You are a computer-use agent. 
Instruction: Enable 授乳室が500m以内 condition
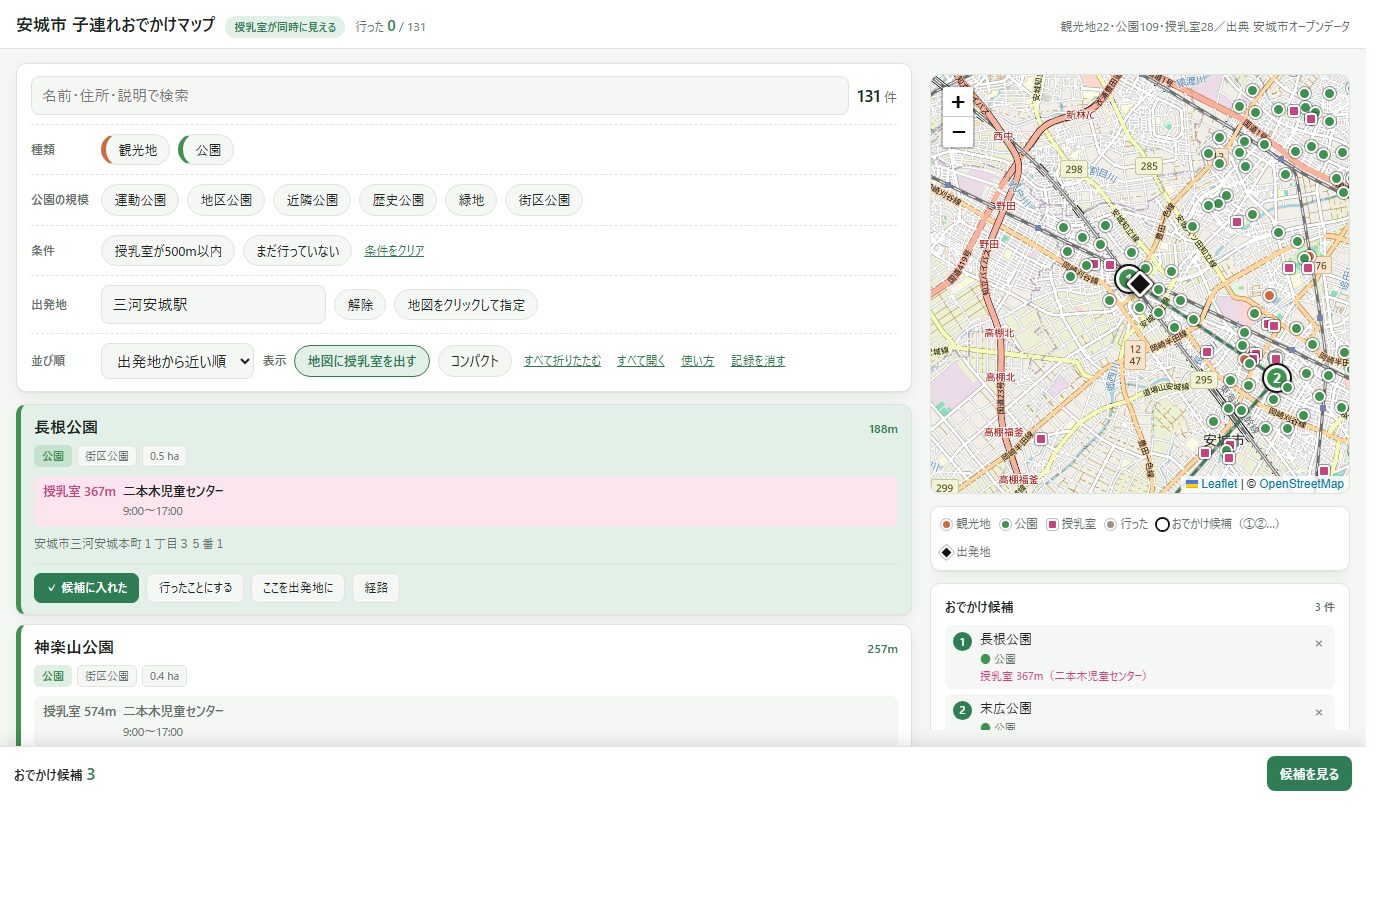(168, 251)
